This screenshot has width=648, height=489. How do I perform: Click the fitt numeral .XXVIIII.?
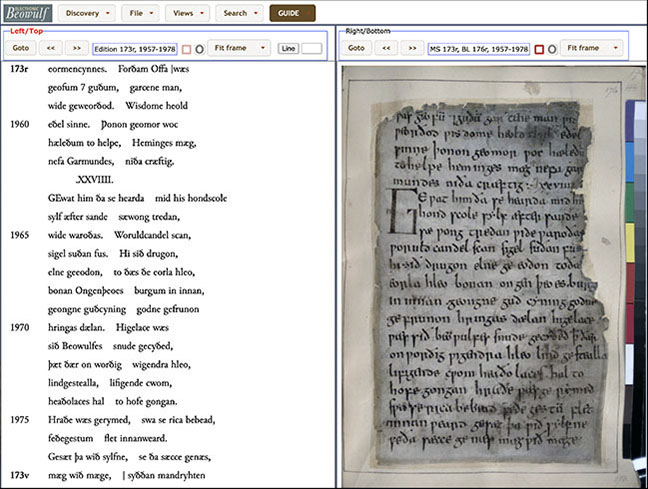coord(95,180)
